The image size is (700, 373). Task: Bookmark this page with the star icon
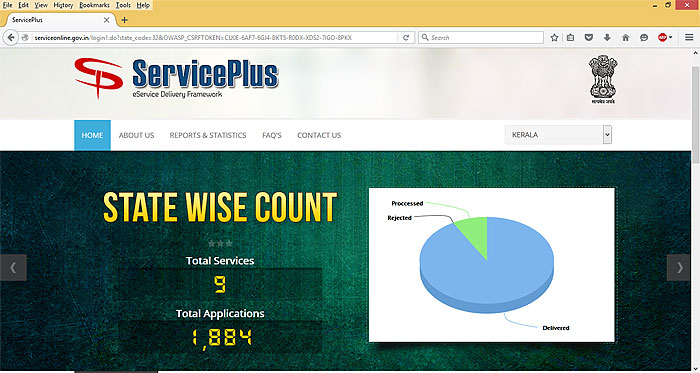(x=554, y=38)
